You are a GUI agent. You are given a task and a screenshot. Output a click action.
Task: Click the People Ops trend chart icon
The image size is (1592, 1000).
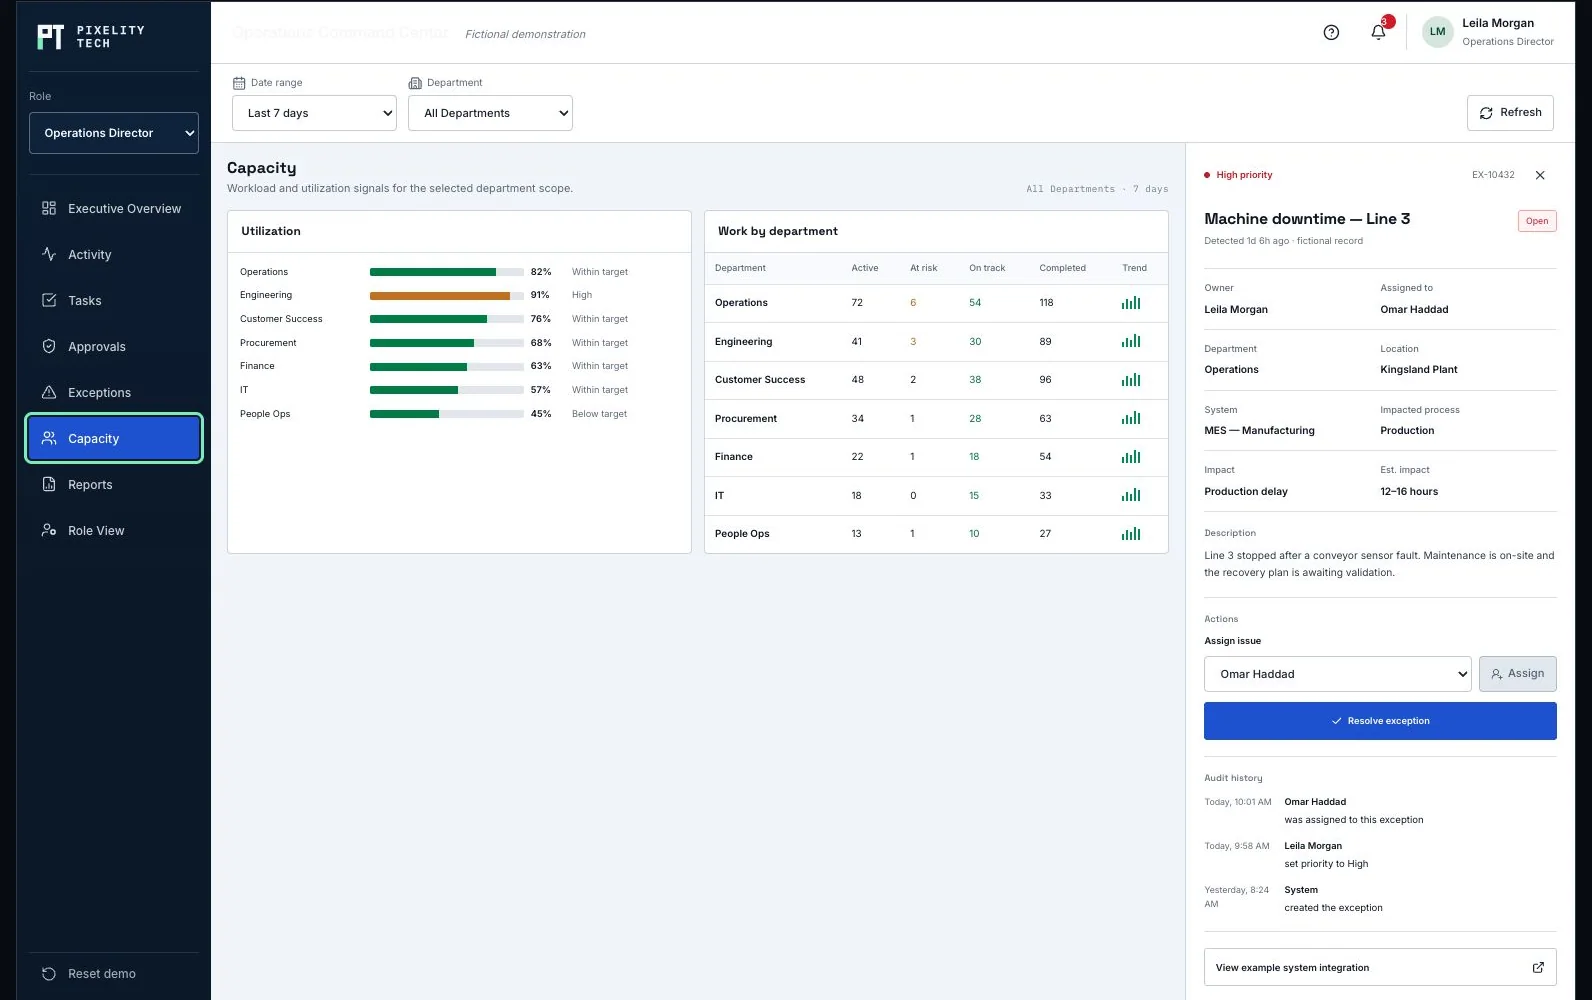[x=1131, y=534]
